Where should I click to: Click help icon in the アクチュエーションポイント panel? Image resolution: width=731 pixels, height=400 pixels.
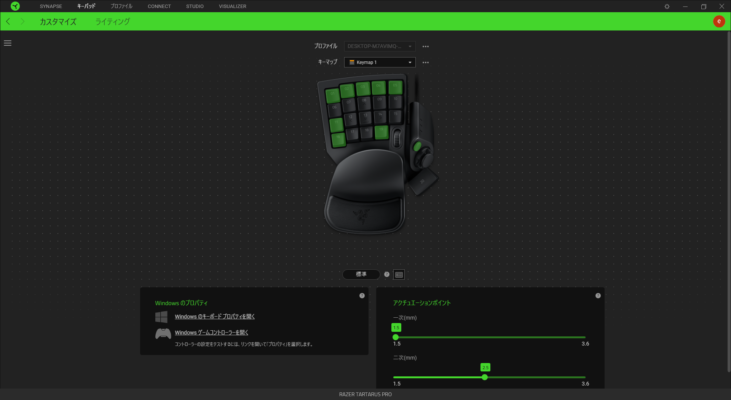[598, 296]
